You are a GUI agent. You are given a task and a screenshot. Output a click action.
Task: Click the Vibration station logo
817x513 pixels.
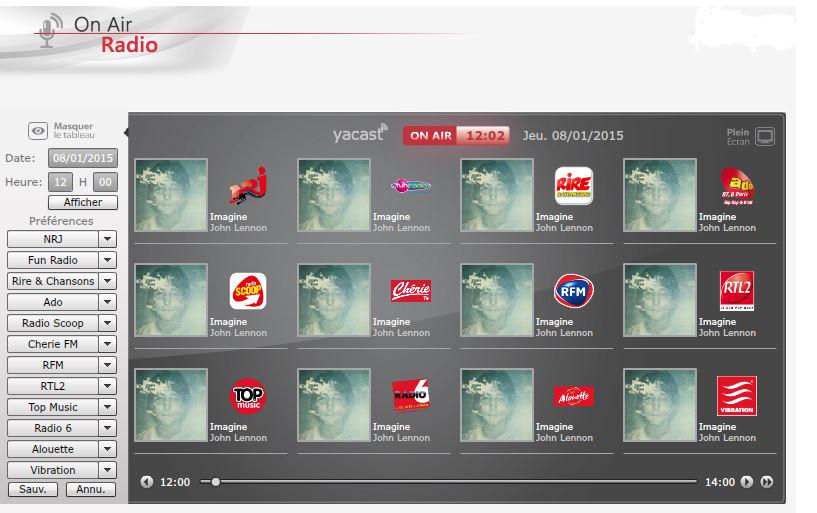(737, 396)
